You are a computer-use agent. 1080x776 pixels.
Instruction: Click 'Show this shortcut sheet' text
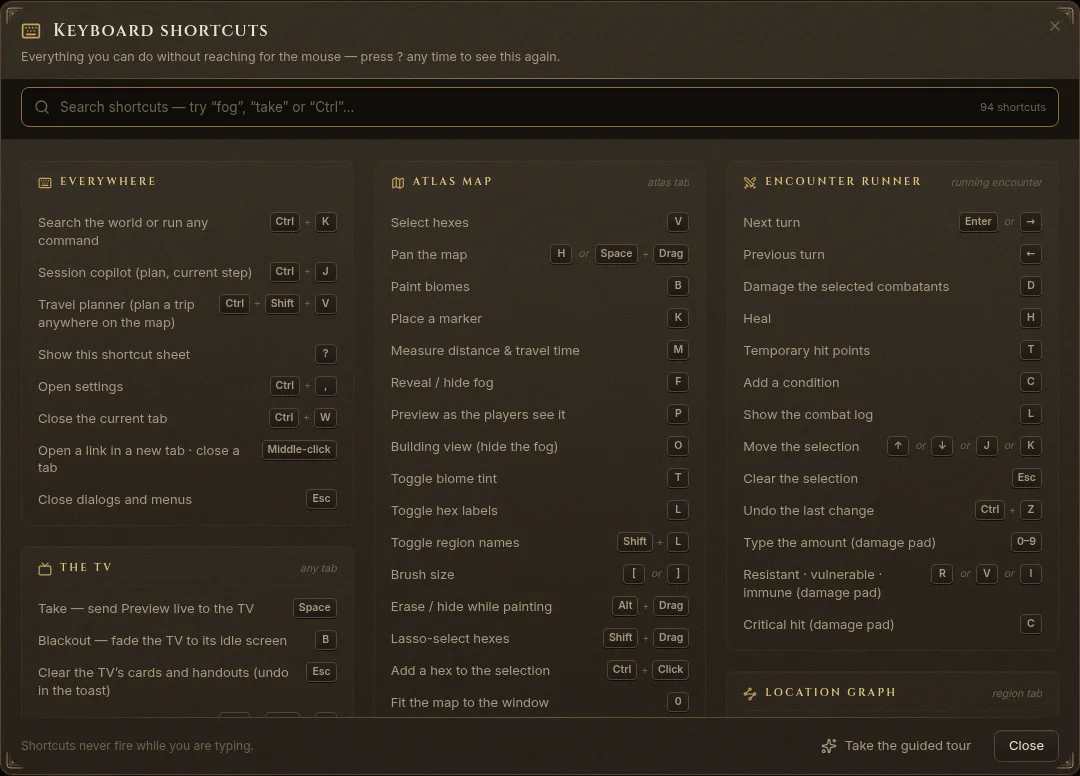pos(114,355)
